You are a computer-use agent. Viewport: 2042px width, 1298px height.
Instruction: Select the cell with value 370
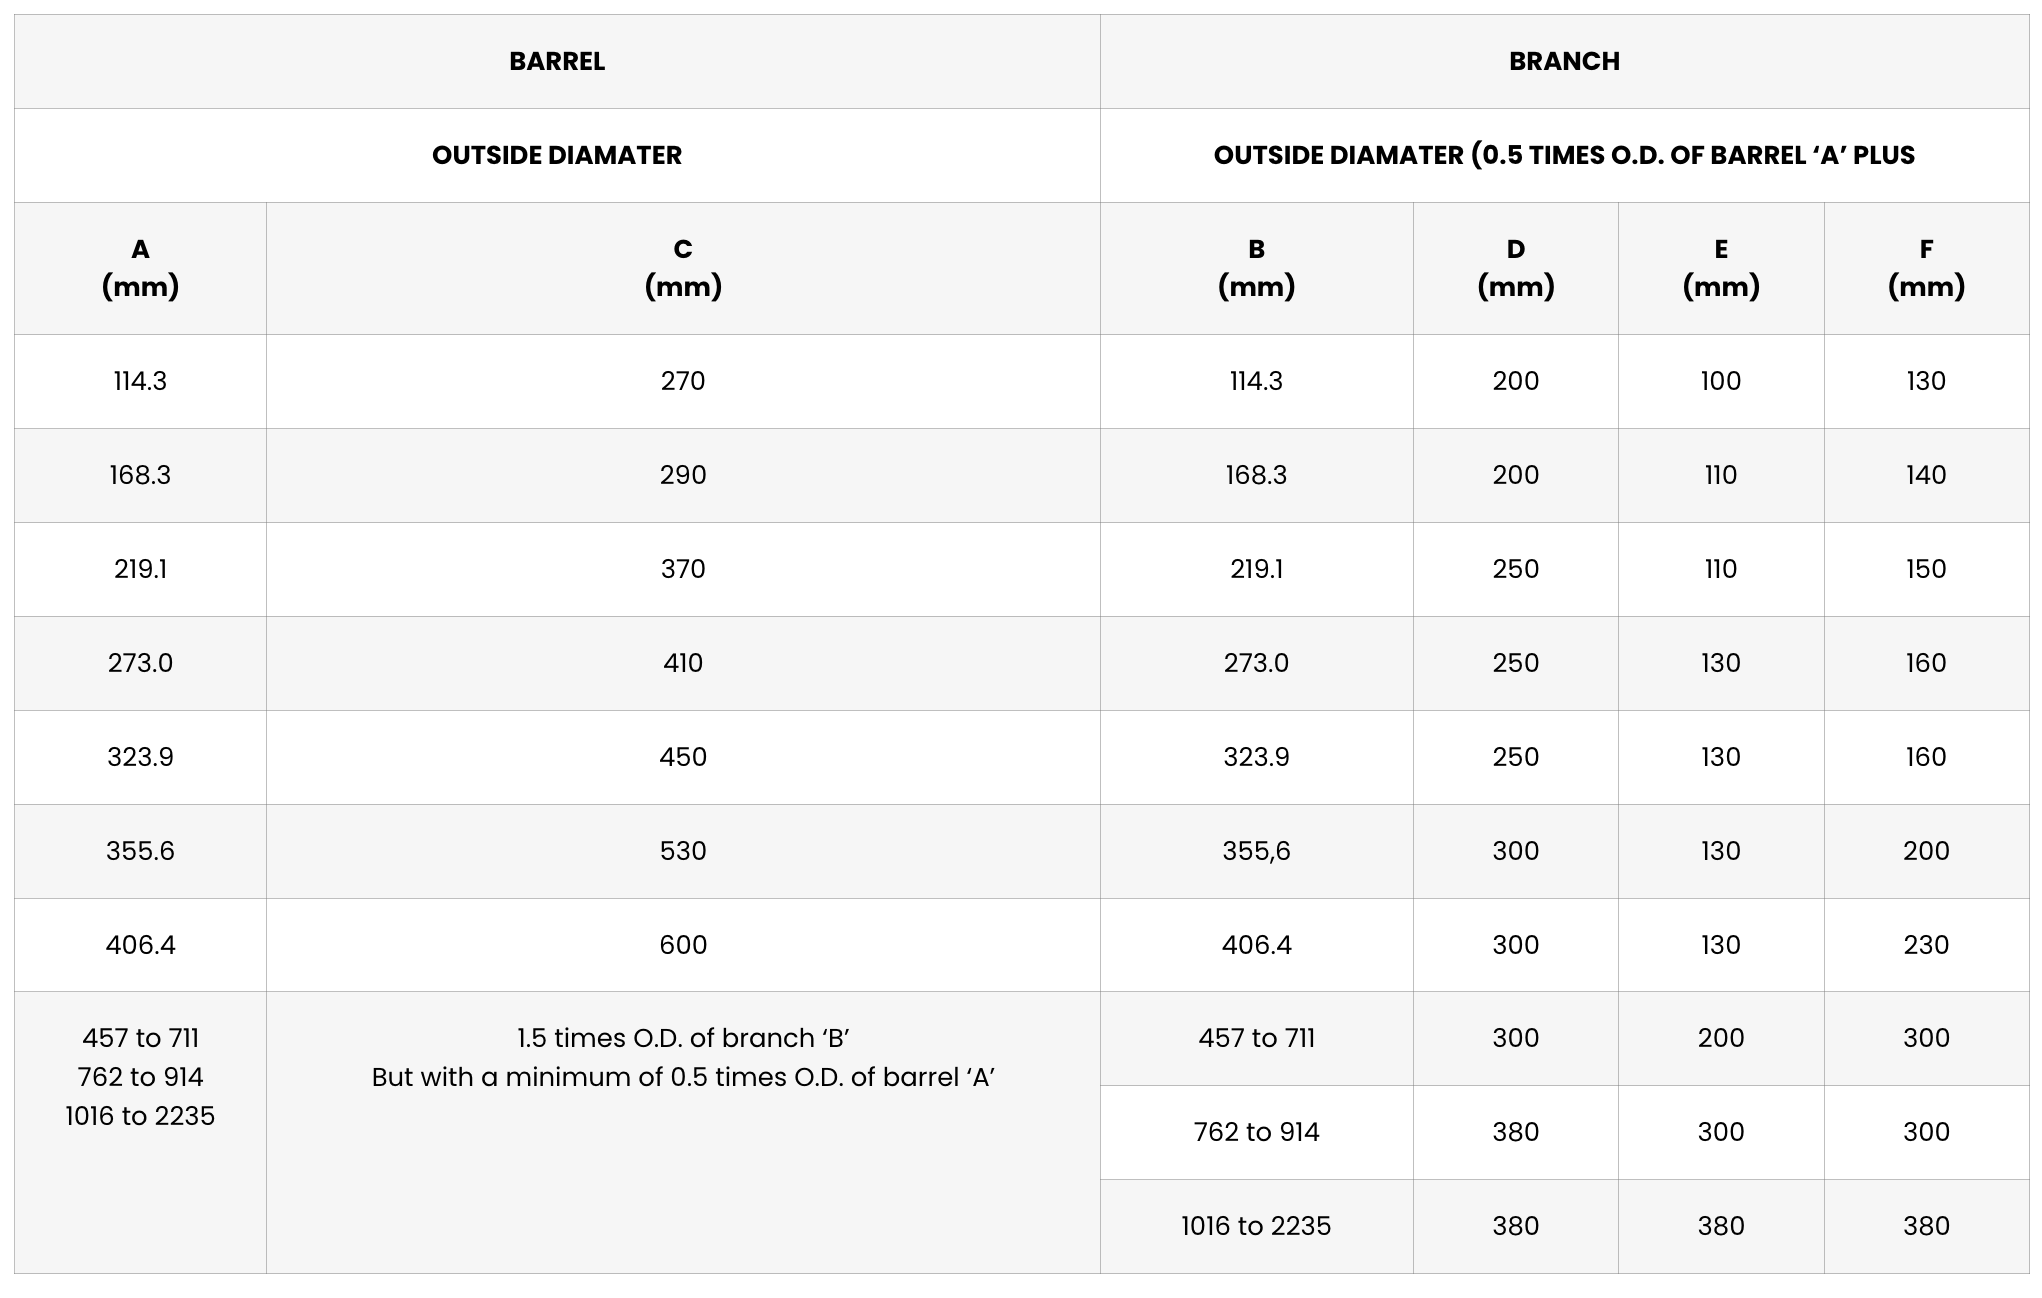683,569
